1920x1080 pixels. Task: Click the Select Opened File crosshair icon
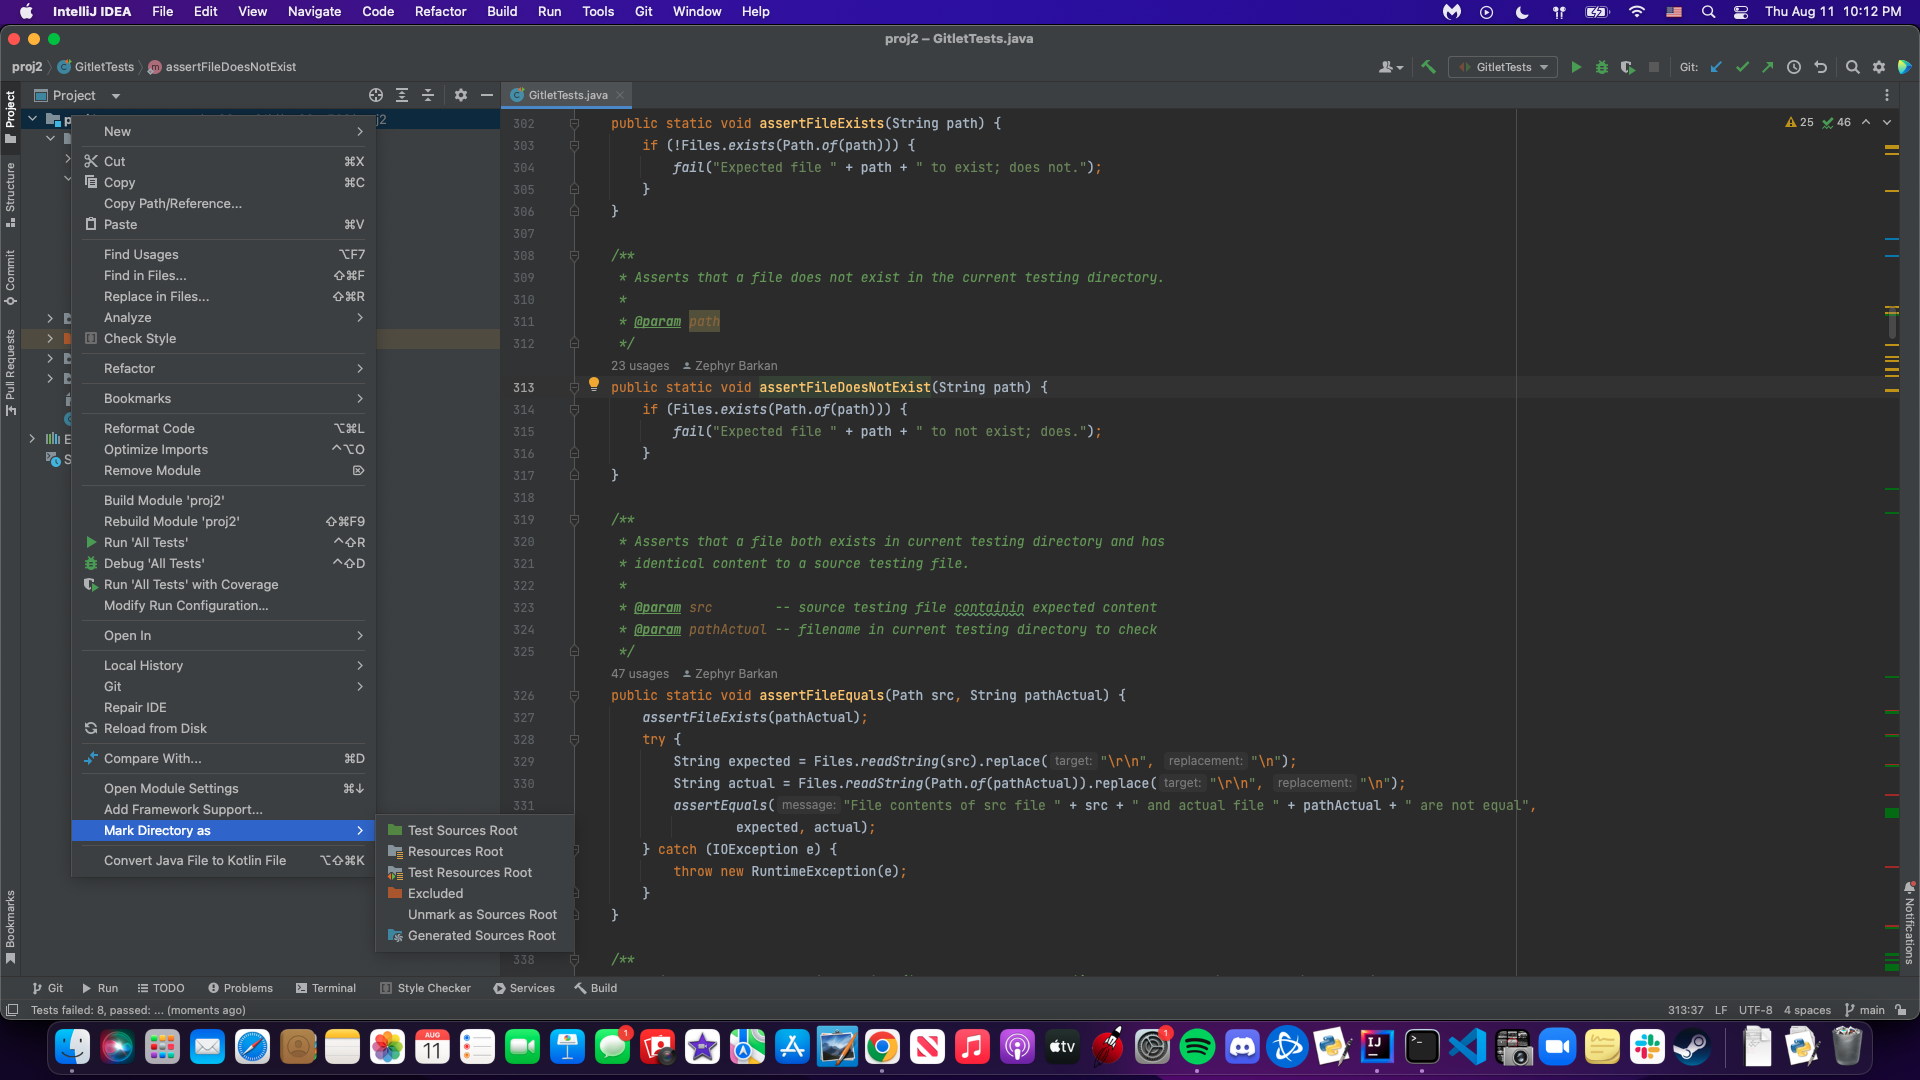[376, 95]
